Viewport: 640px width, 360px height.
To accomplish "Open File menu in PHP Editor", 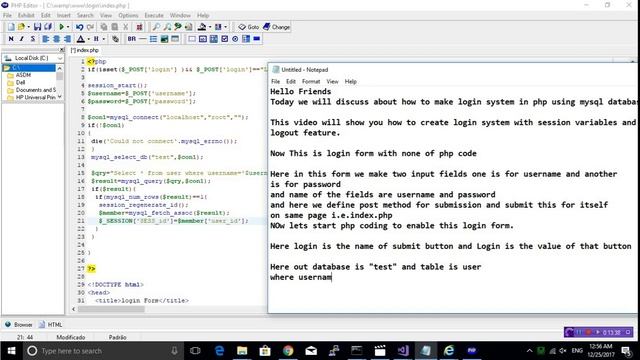I will point(7,15).
